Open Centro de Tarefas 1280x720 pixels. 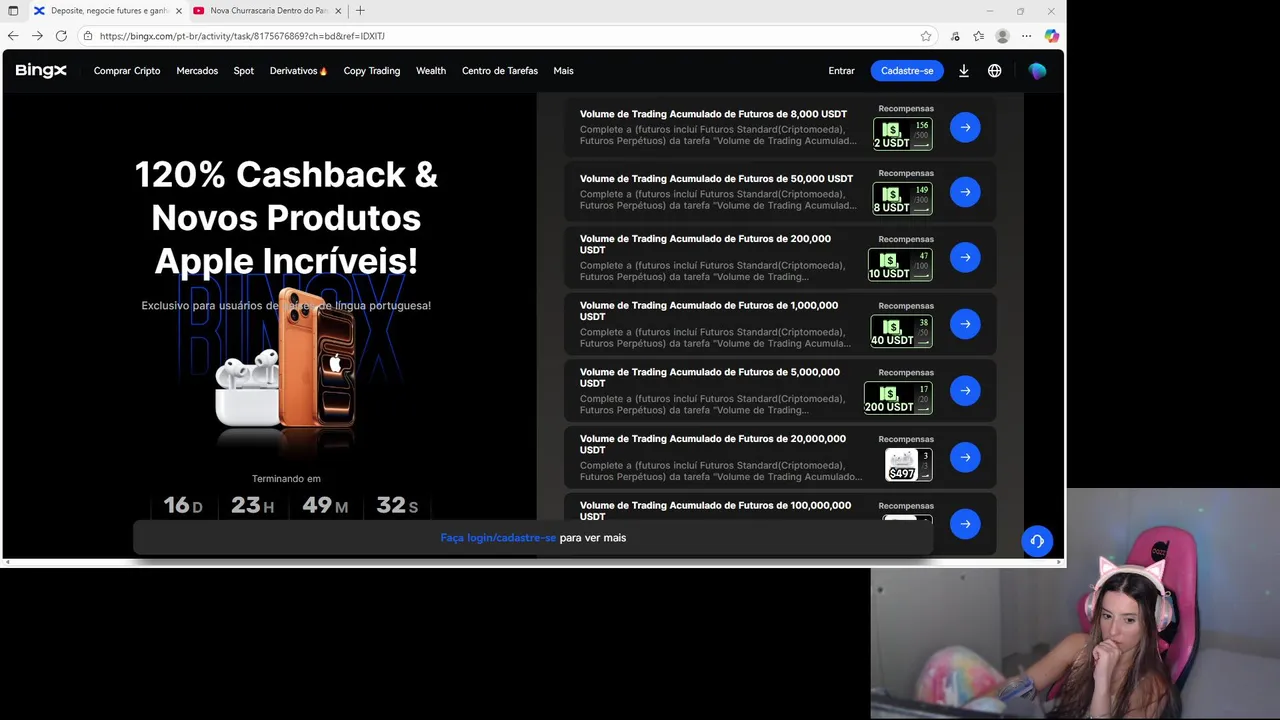[500, 71]
